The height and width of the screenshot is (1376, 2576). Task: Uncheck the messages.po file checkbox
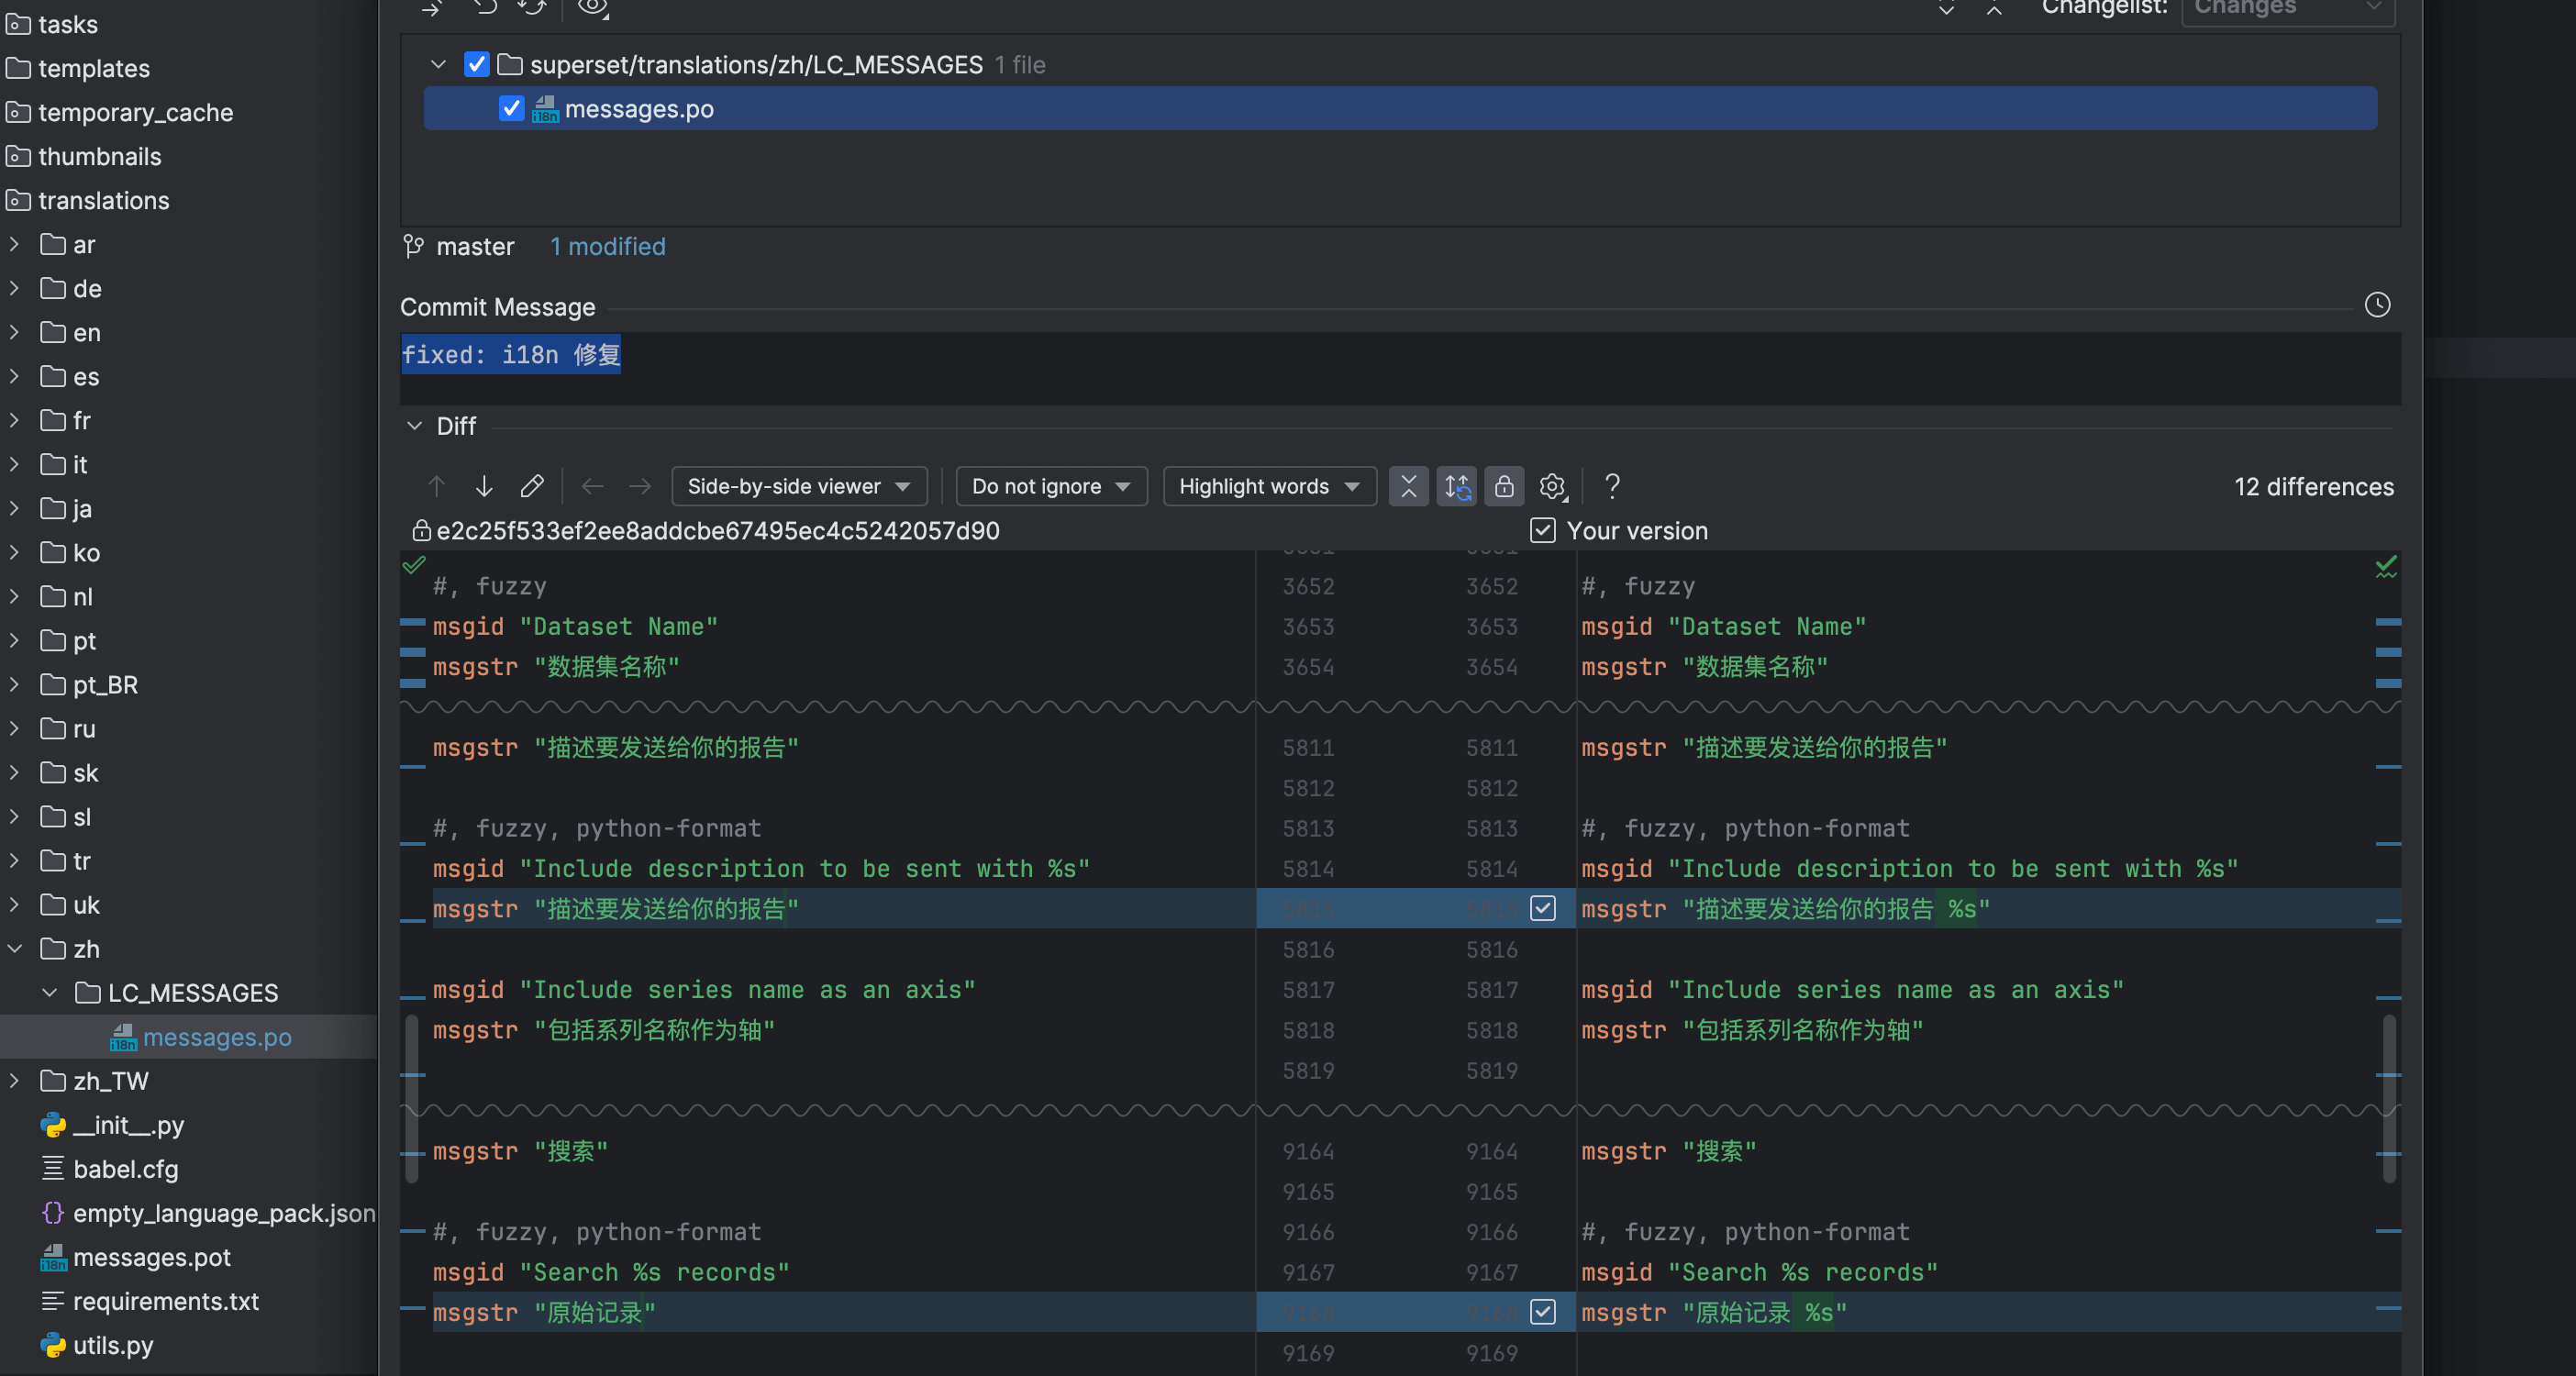pyautogui.click(x=511, y=109)
